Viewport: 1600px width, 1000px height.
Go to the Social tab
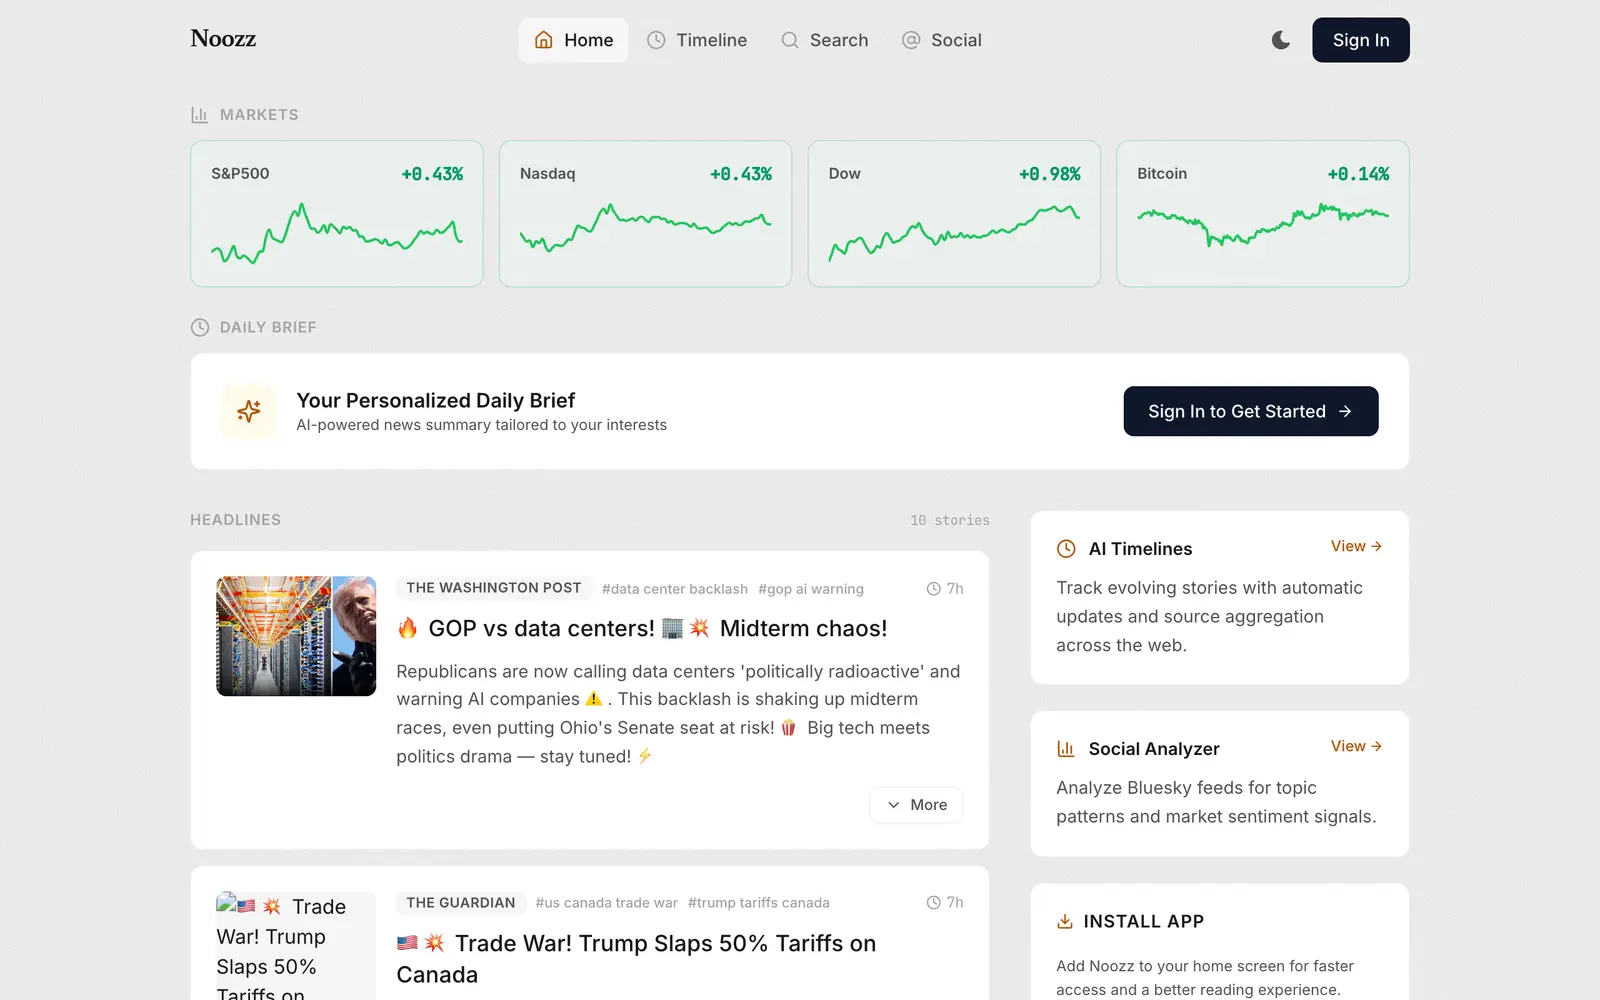[942, 40]
